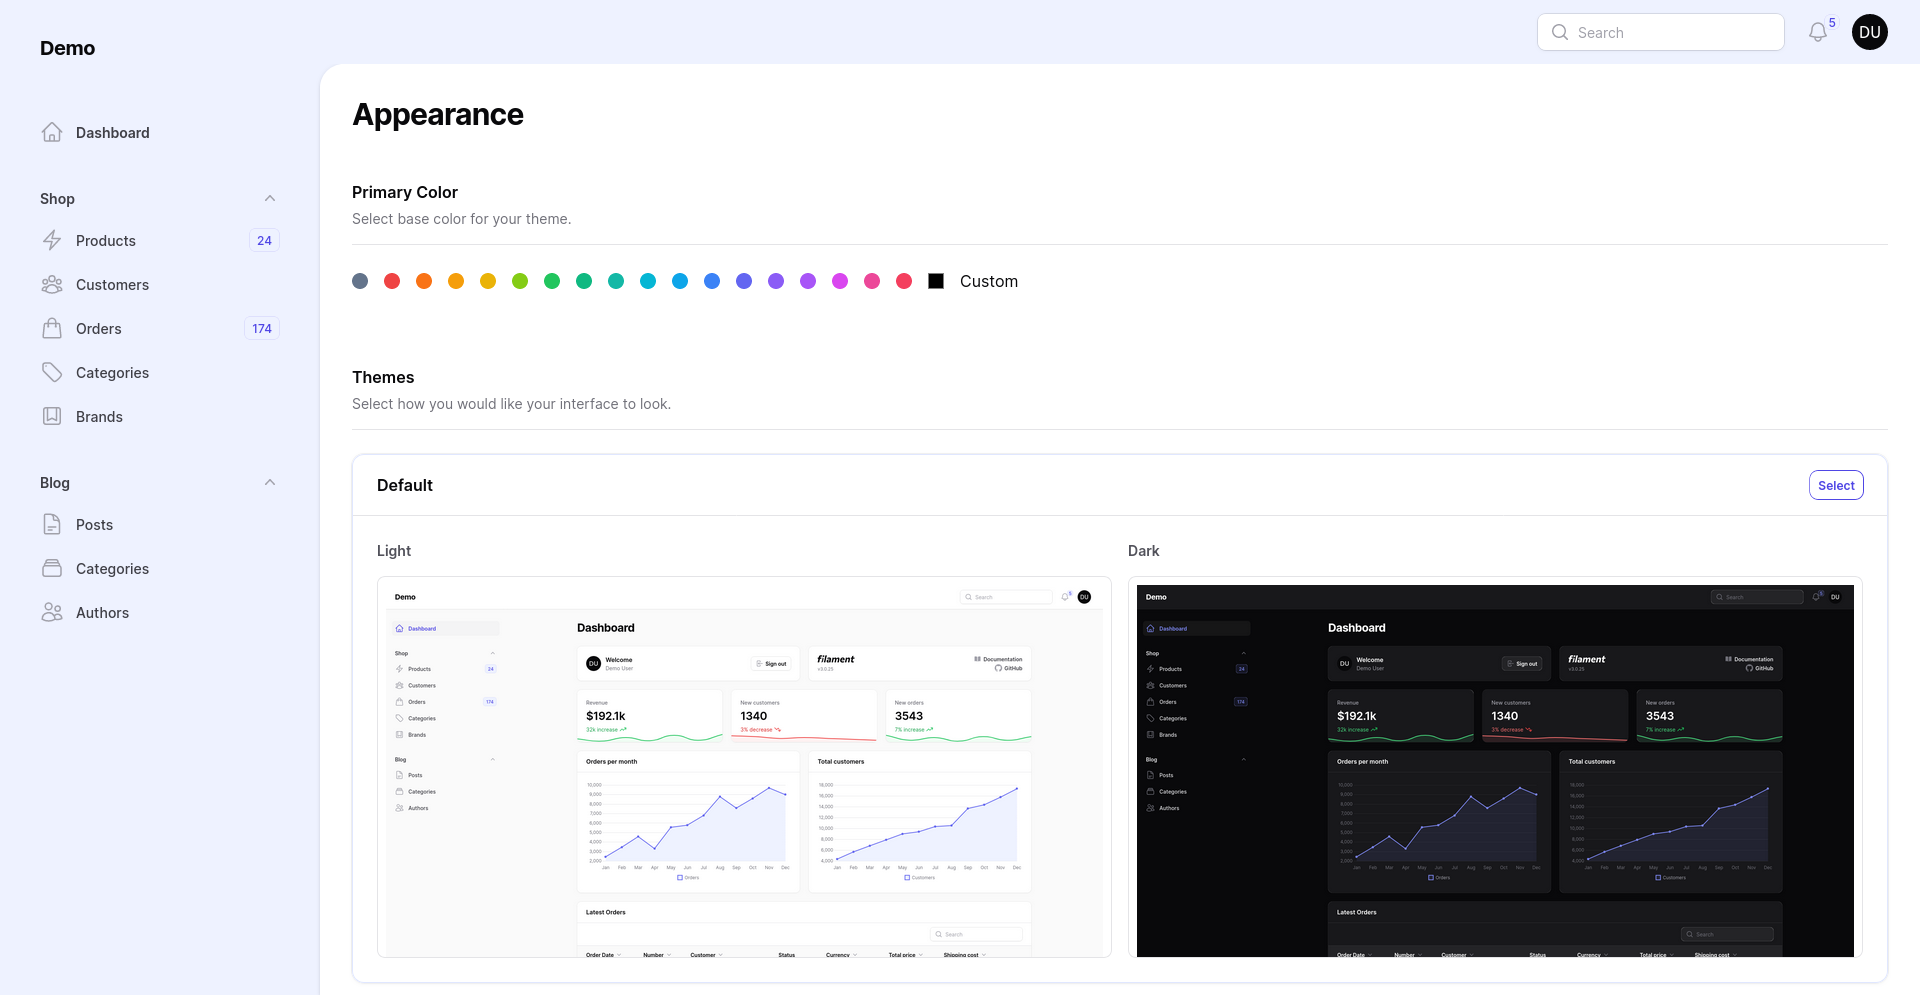Click the Customers people icon
The width and height of the screenshot is (1920, 995).
coord(52,285)
